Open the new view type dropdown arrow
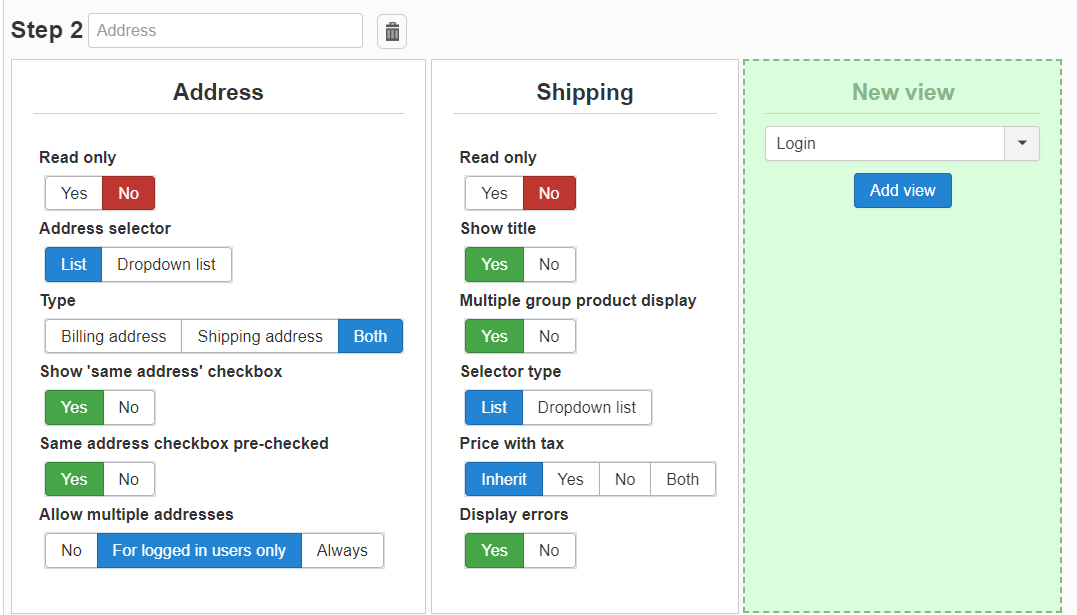 pos(1021,143)
